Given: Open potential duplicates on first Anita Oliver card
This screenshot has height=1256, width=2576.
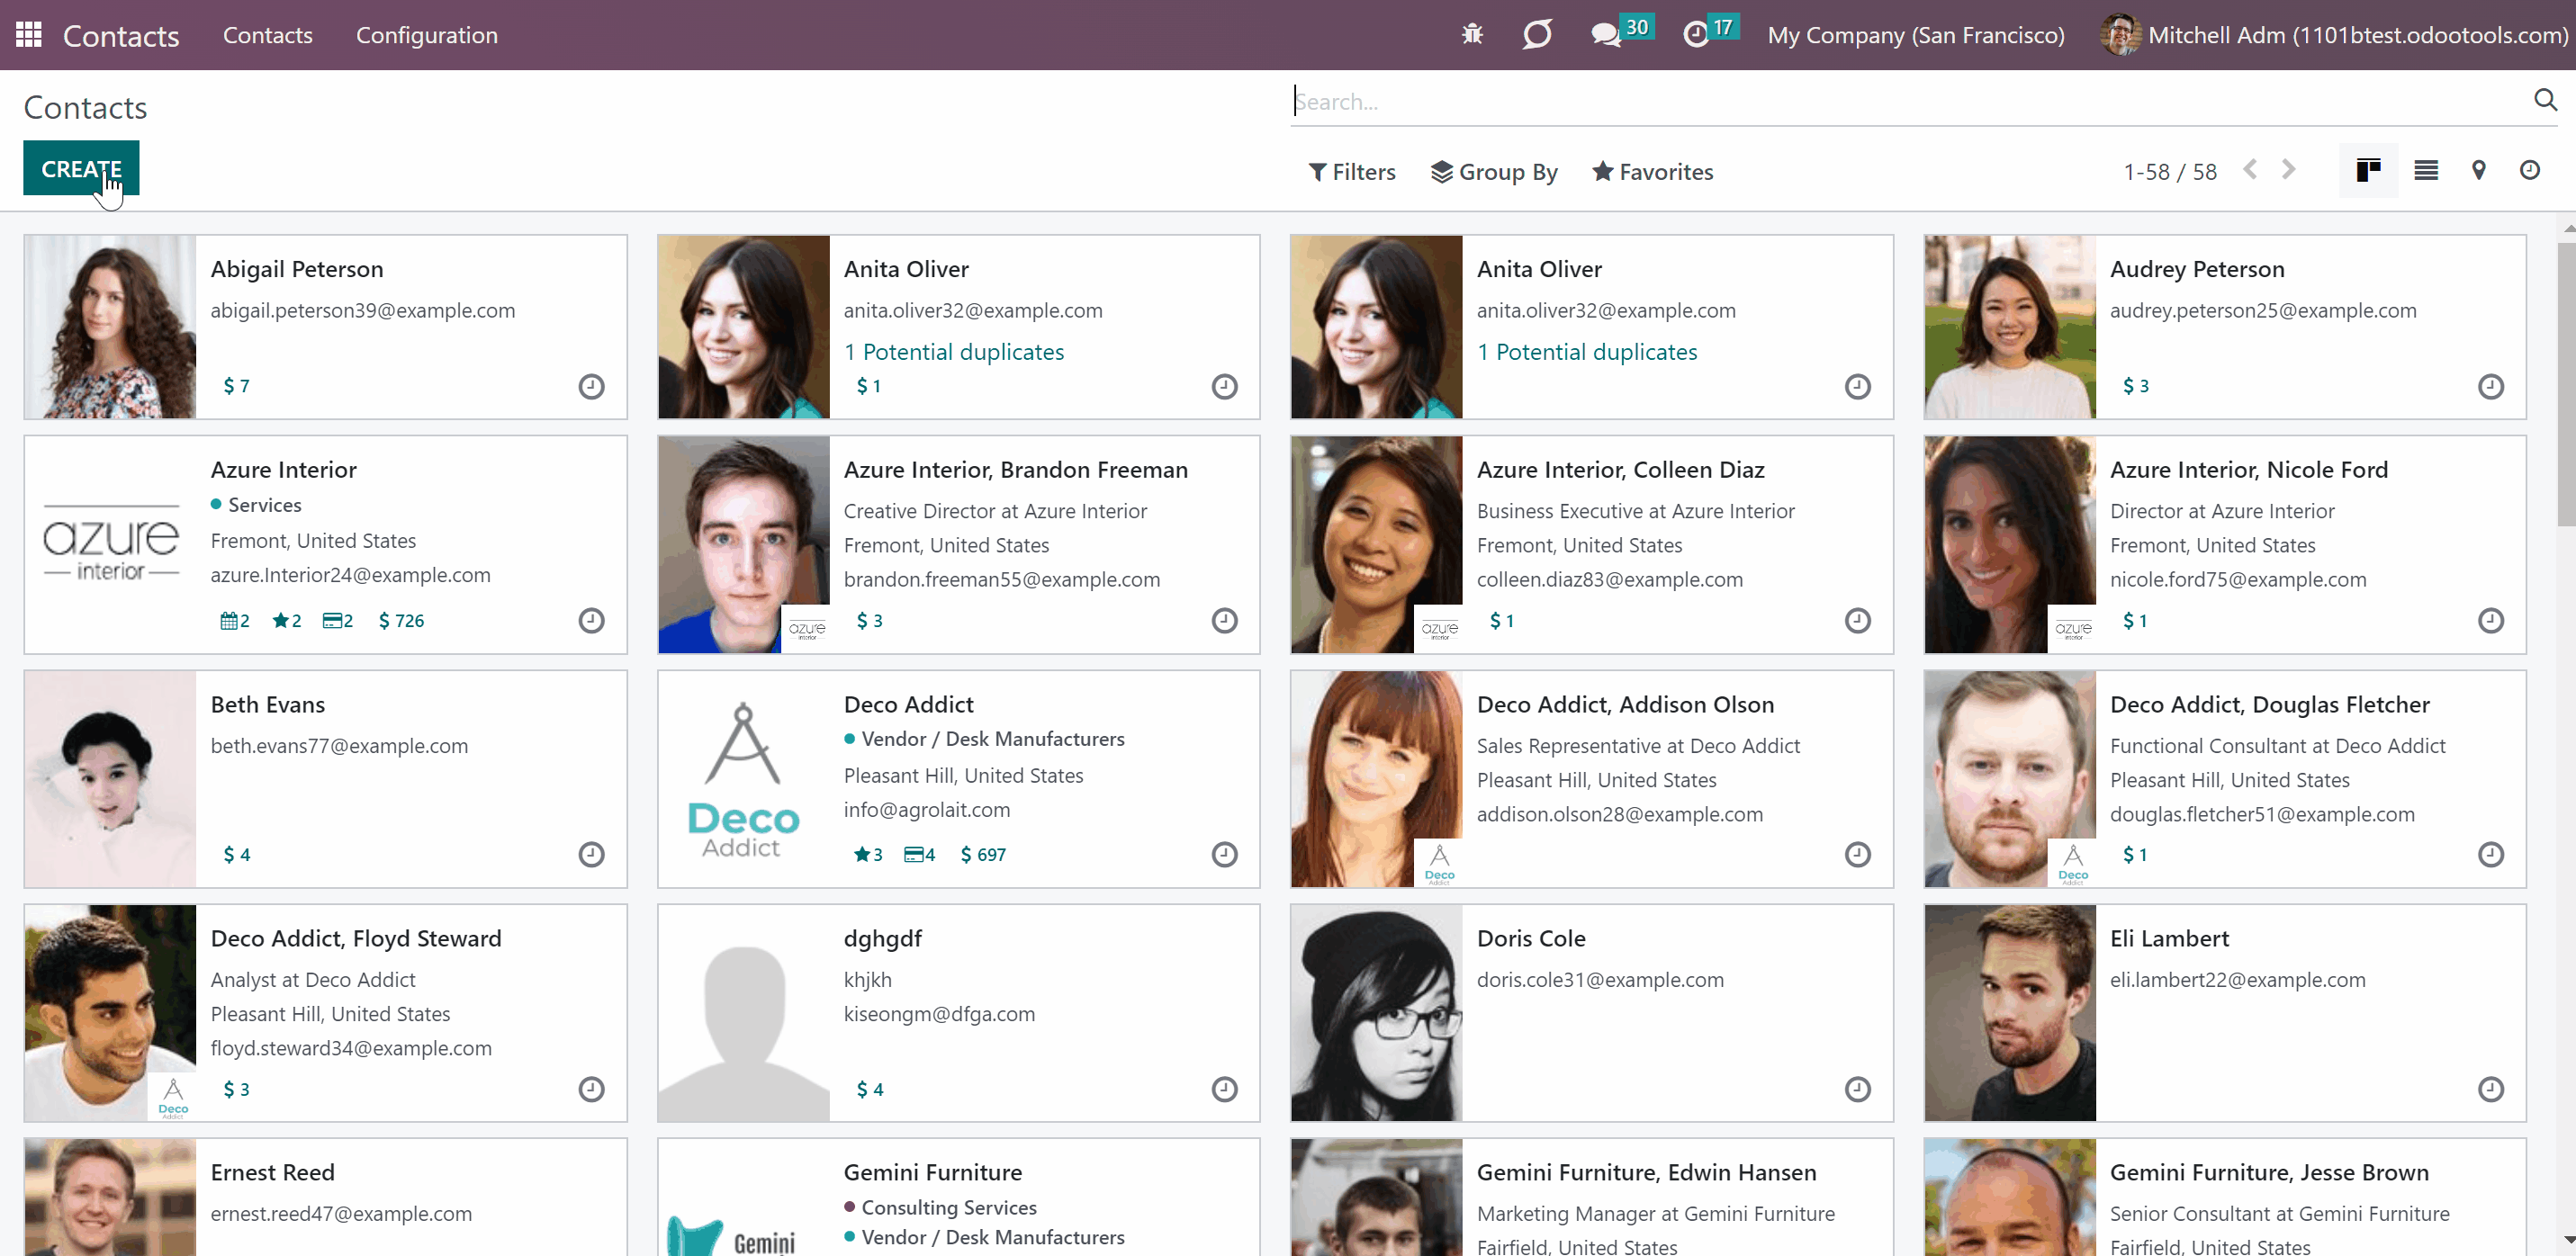Looking at the screenshot, I should point(953,352).
